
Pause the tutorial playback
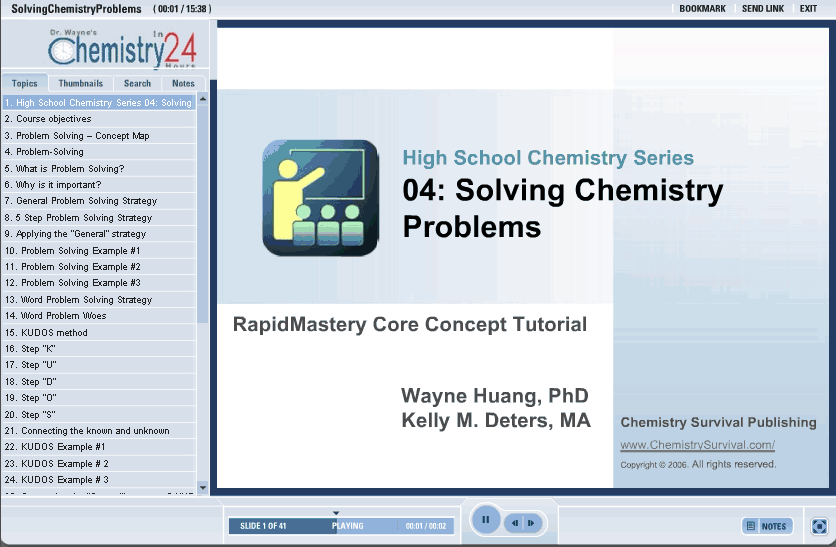click(x=485, y=520)
